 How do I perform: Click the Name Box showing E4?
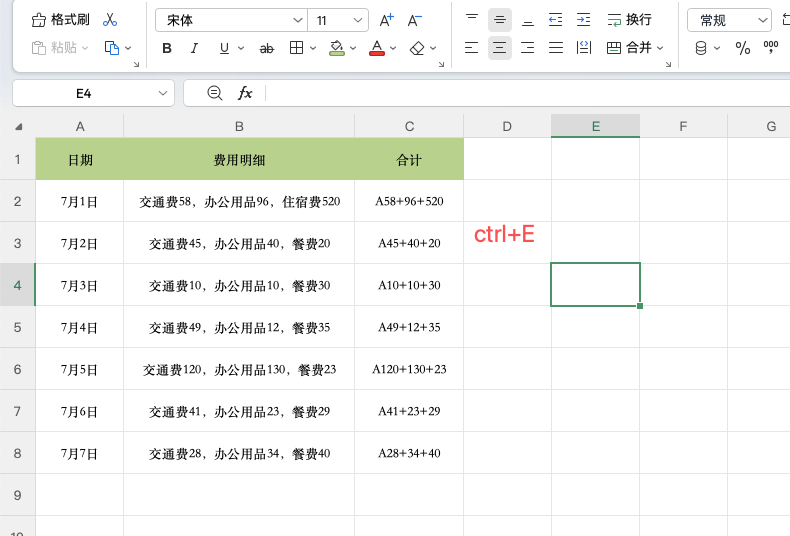point(84,93)
